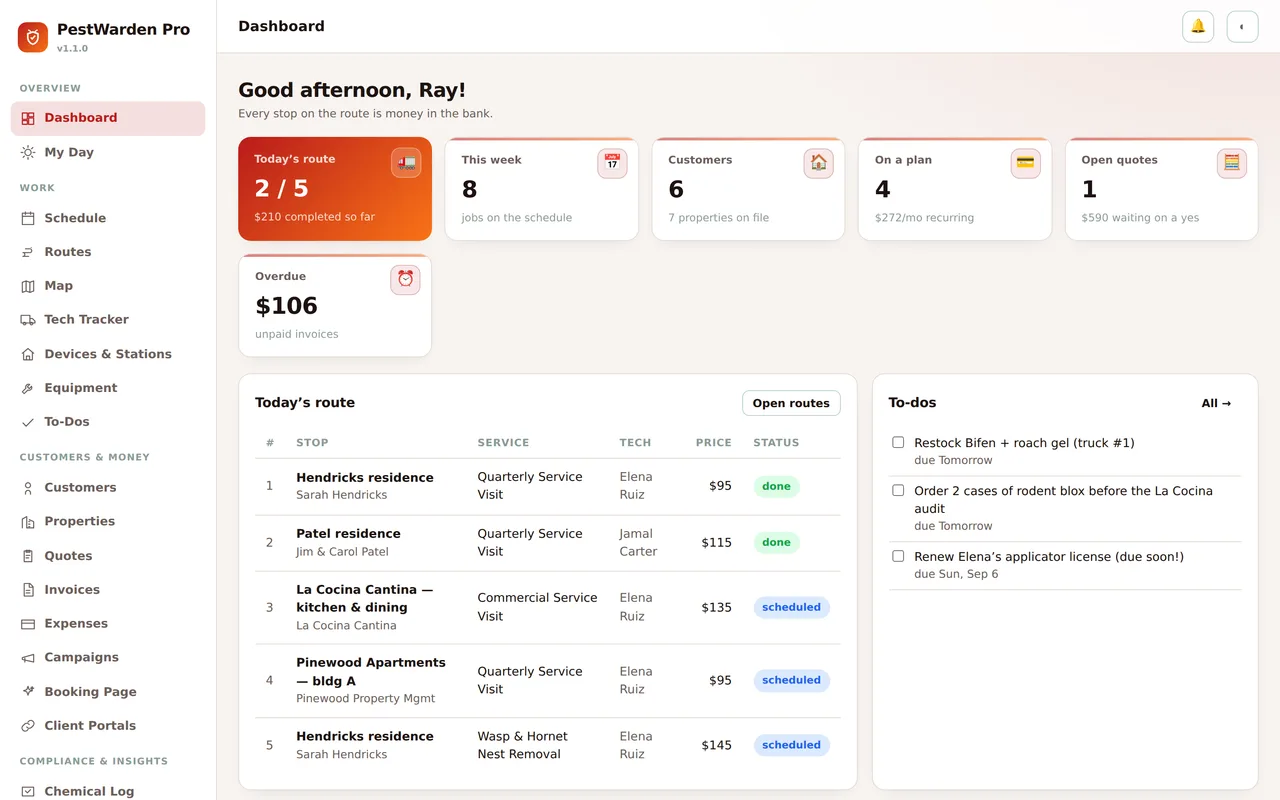Open the Overdue $106 card

(x=335, y=305)
